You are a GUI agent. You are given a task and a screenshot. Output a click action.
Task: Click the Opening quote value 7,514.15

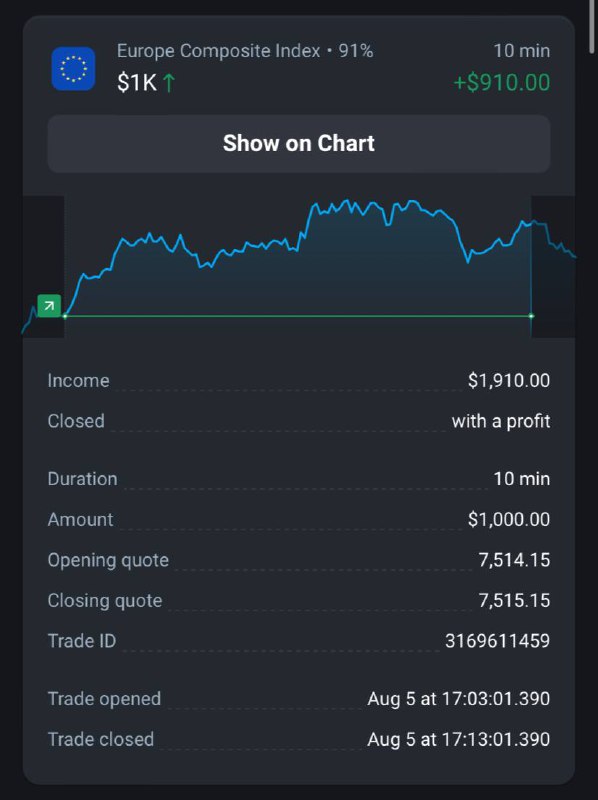[514, 560]
